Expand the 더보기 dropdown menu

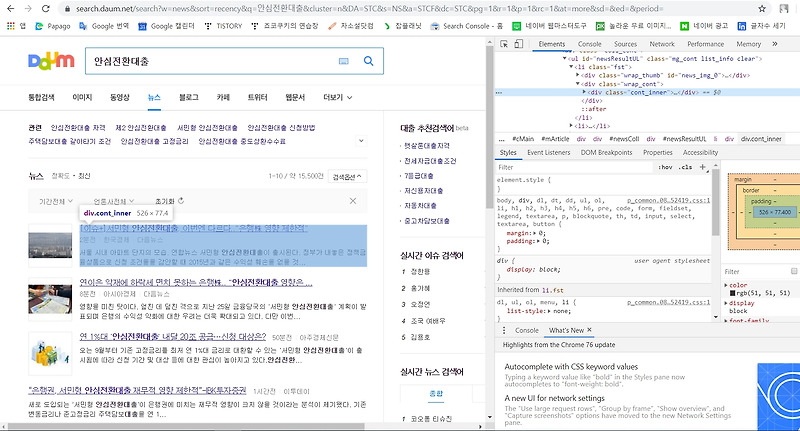pyautogui.click(x=337, y=97)
